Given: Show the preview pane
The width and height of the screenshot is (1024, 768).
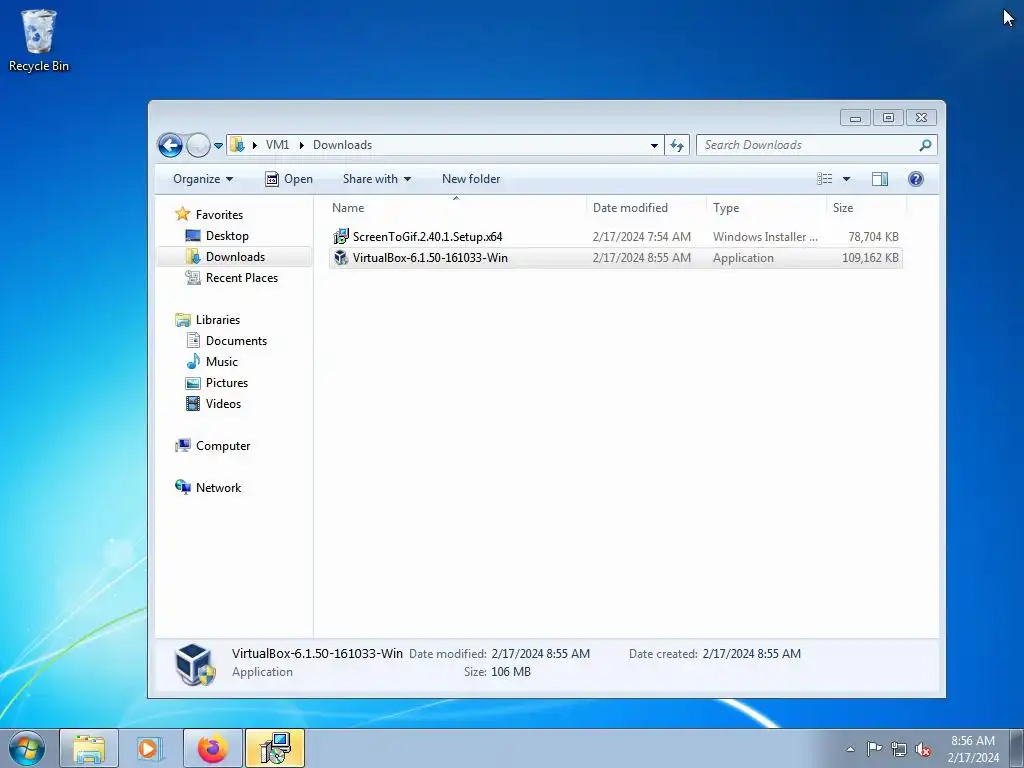Looking at the screenshot, I should pyautogui.click(x=880, y=179).
